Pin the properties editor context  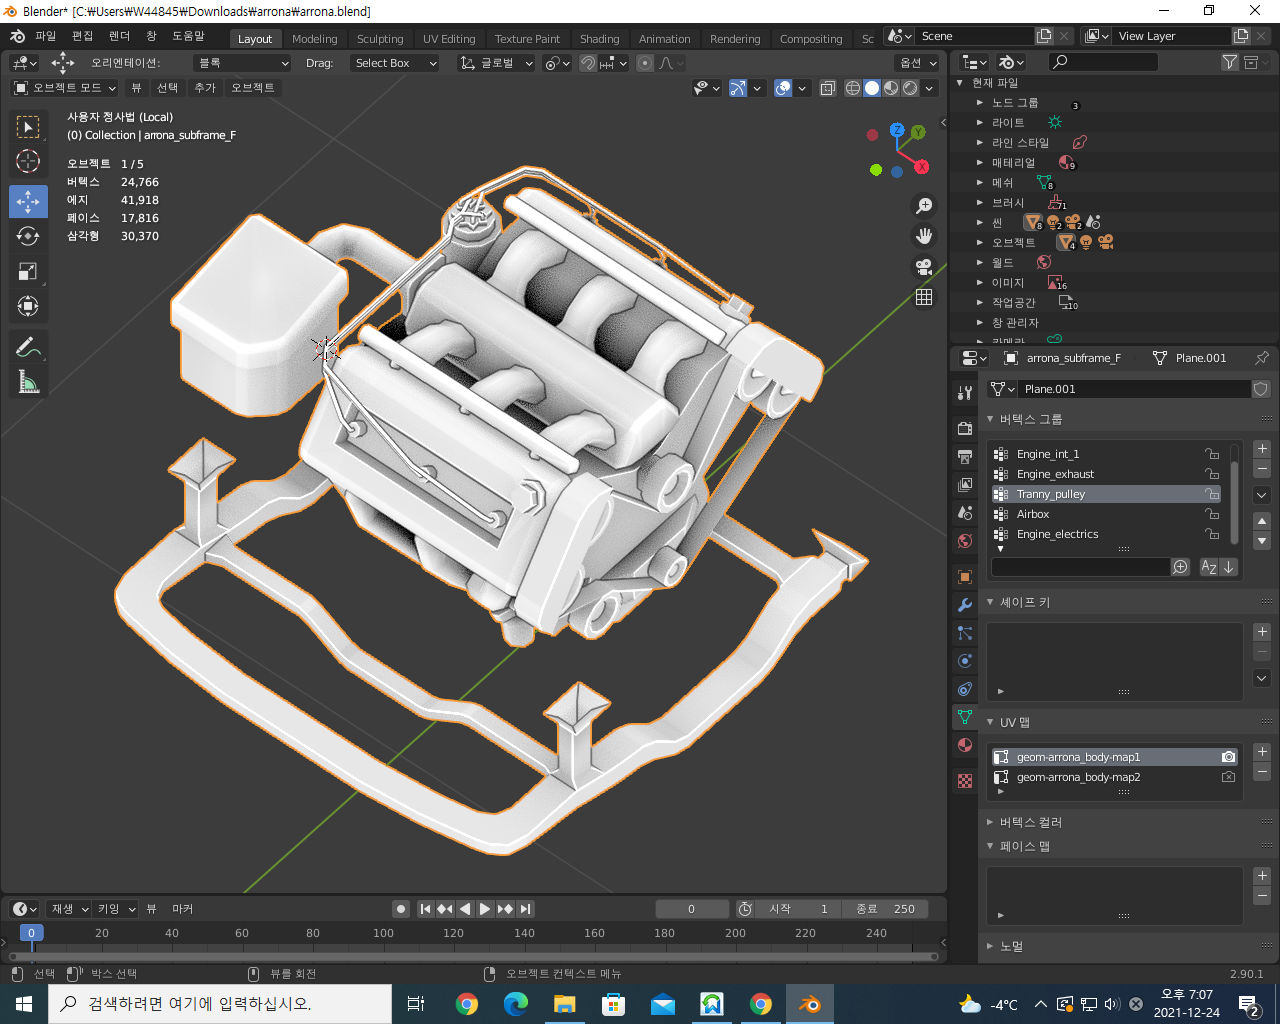(x=1262, y=358)
